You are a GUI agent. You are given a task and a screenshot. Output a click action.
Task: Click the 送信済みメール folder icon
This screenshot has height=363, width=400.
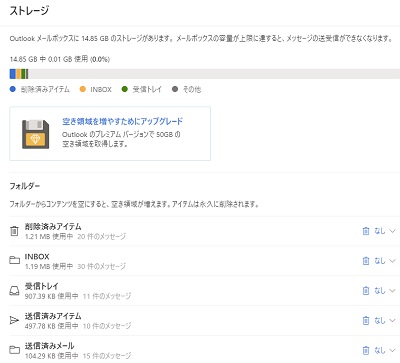click(14, 350)
